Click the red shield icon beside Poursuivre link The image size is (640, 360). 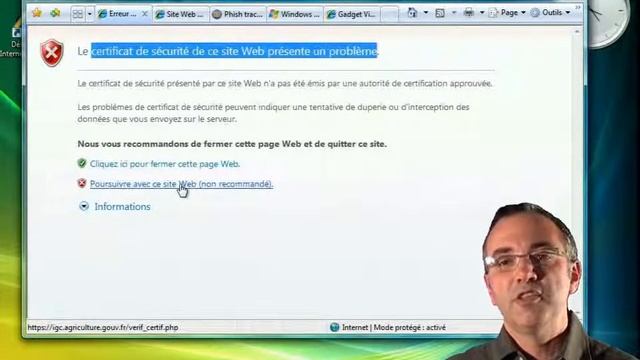(x=82, y=183)
